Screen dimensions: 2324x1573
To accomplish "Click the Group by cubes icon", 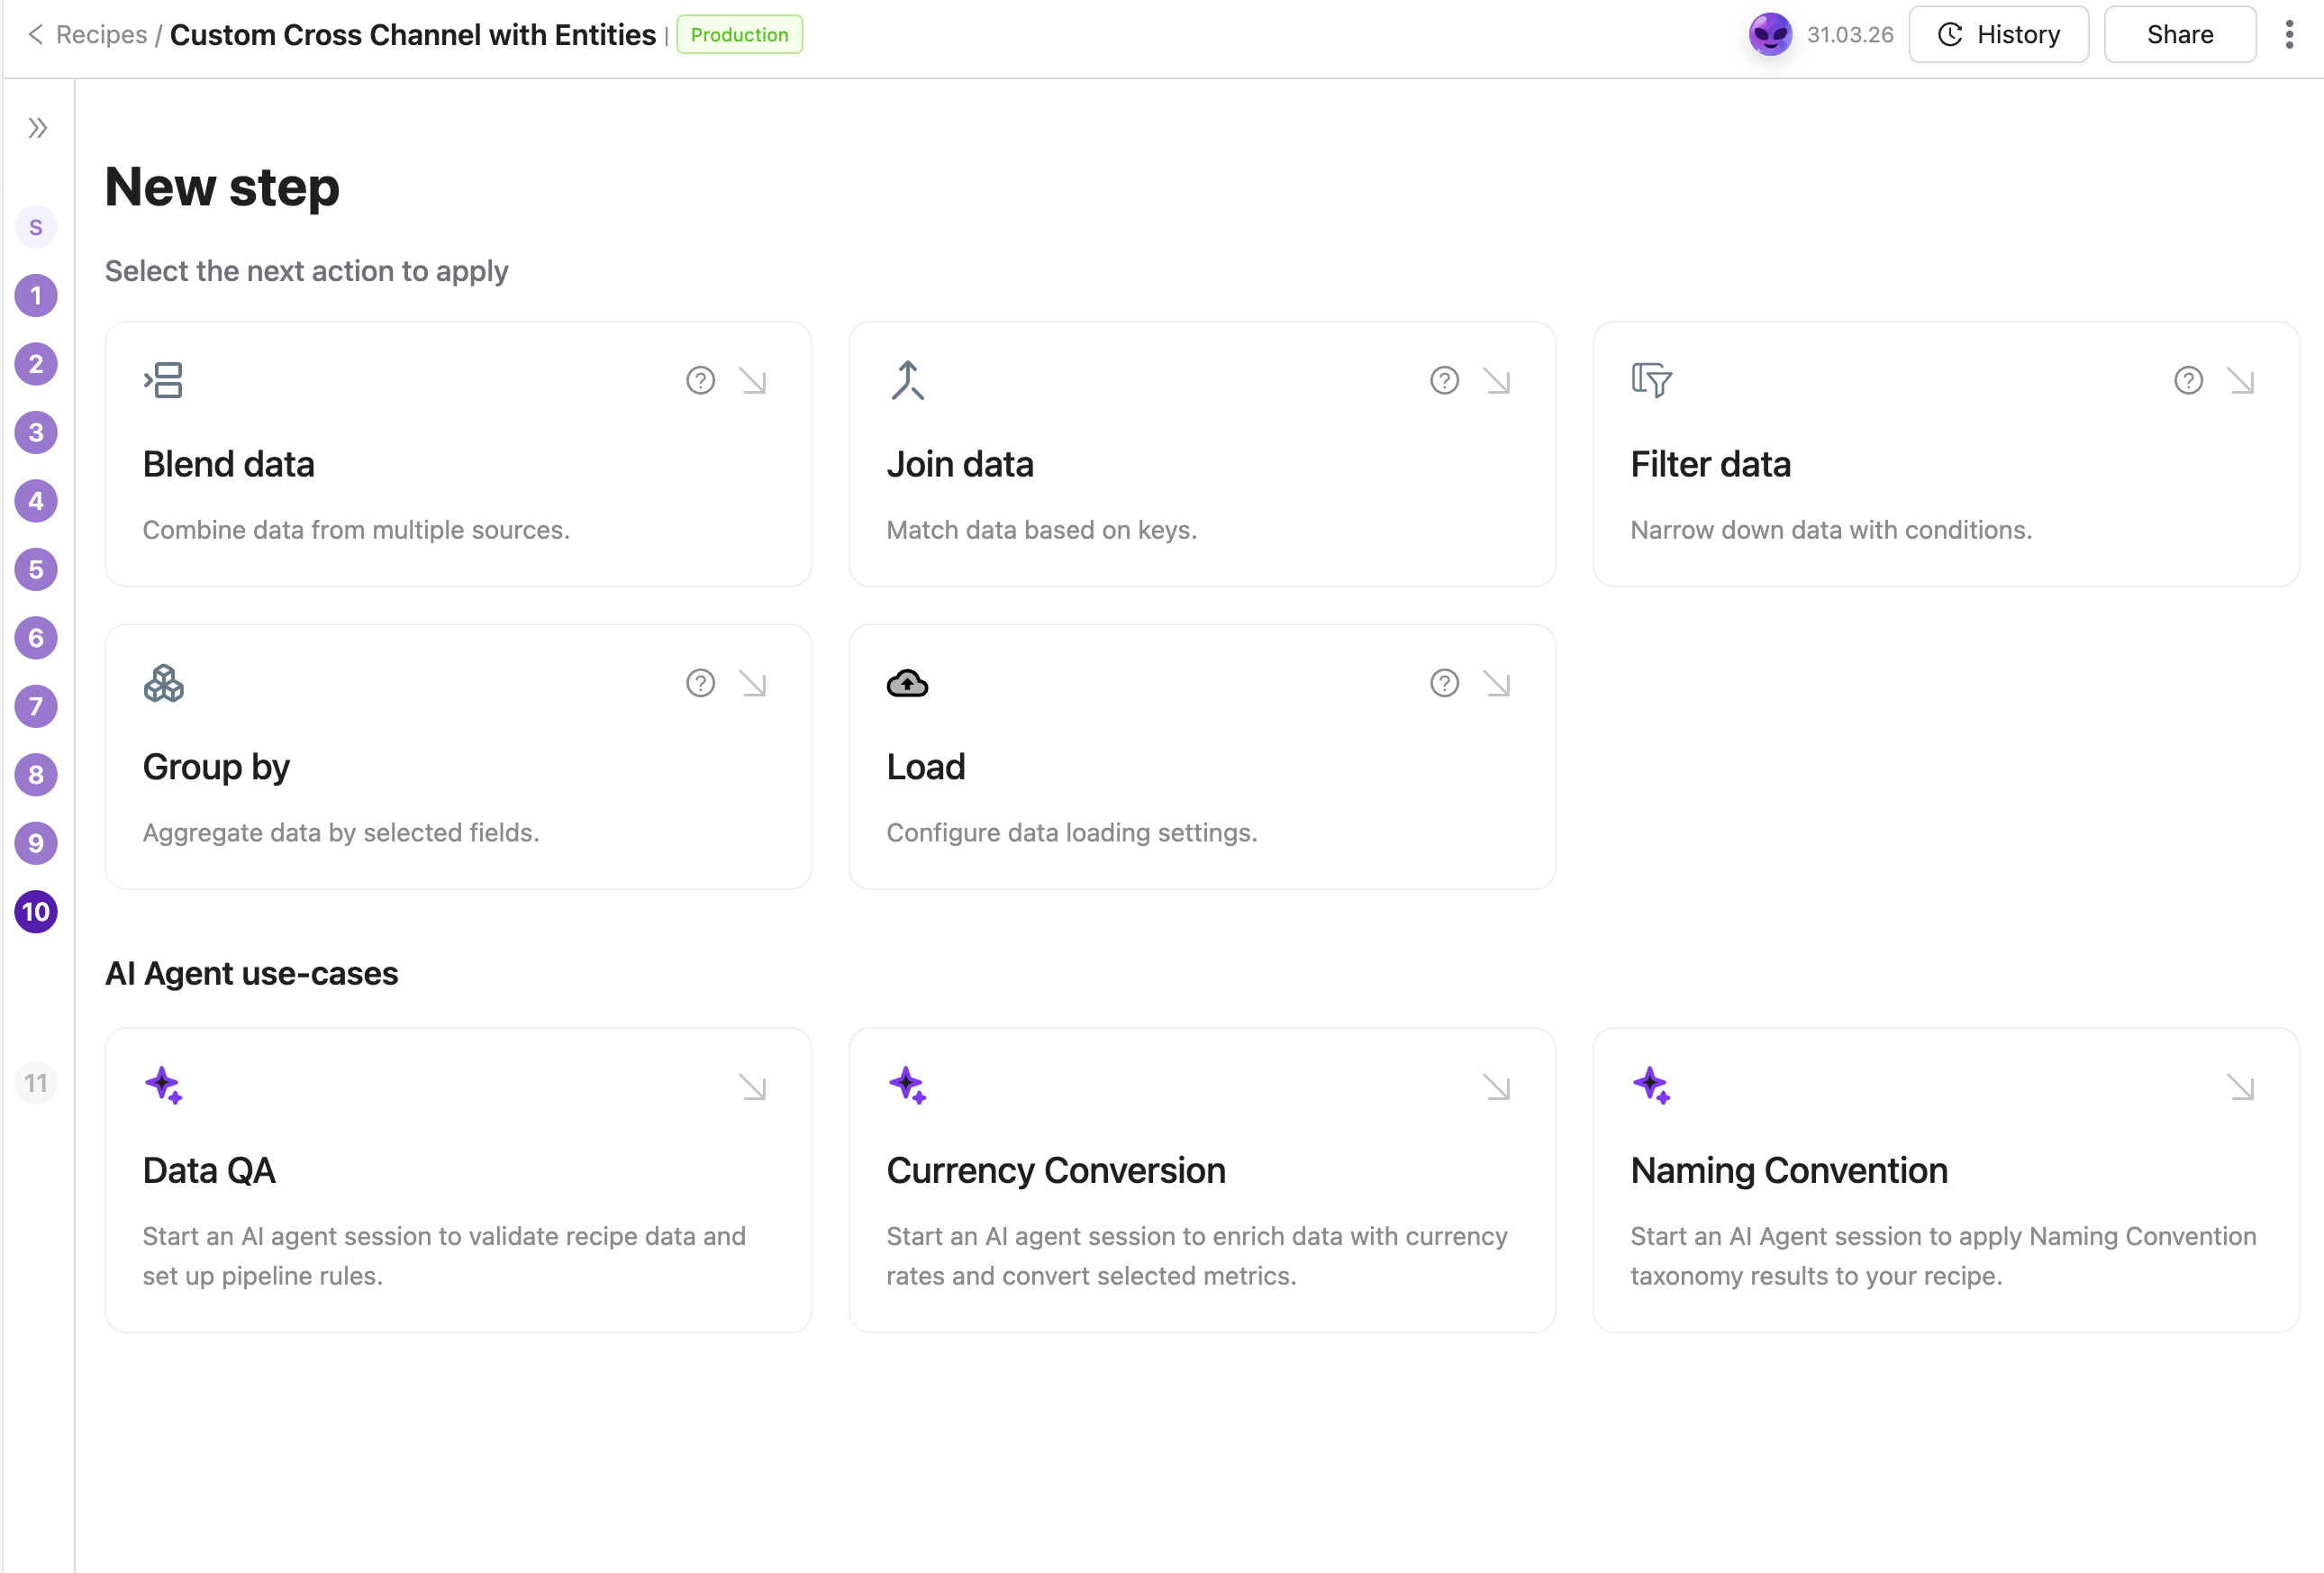I will tap(163, 683).
